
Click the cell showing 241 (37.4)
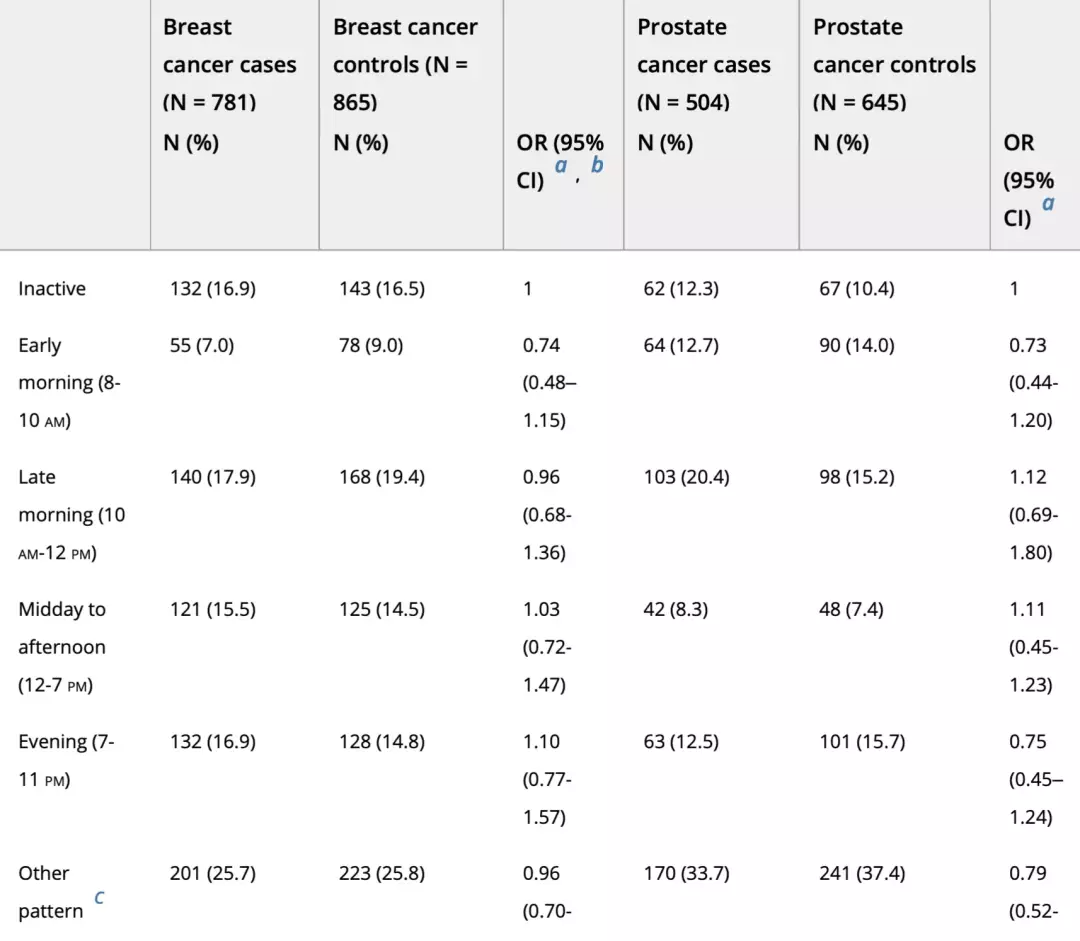[861, 874]
